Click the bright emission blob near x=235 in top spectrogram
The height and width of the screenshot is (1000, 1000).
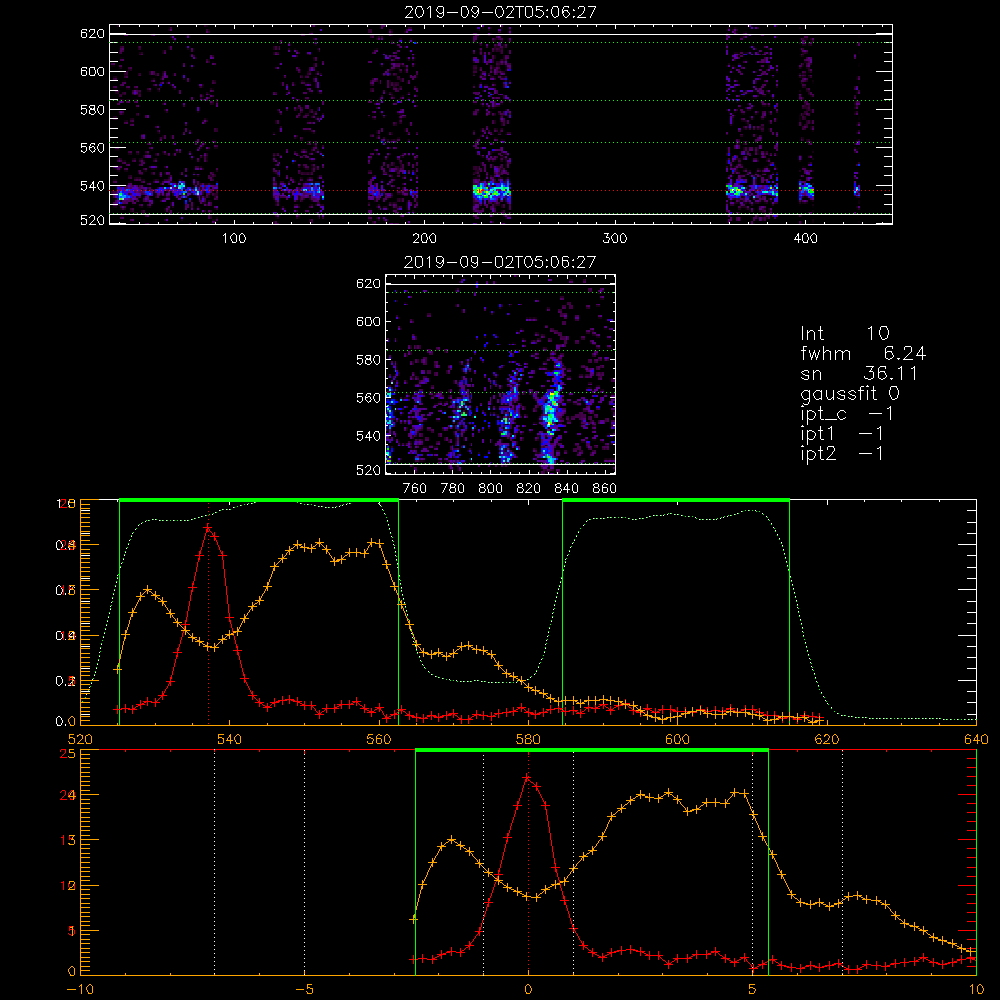click(x=491, y=191)
